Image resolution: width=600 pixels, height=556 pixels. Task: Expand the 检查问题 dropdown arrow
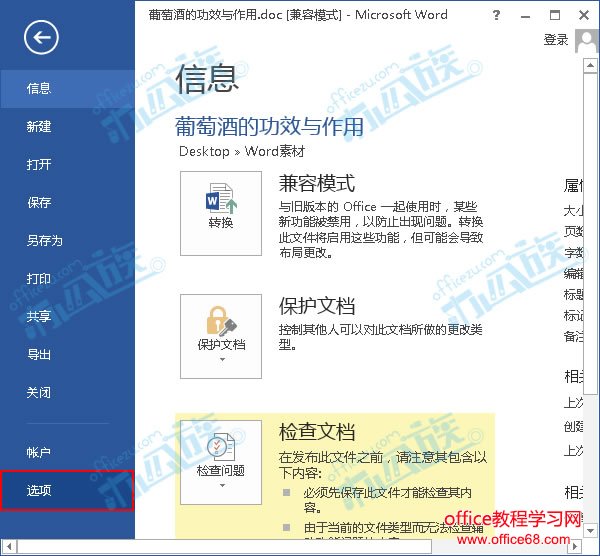pyautogui.click(x=222, y=485)
